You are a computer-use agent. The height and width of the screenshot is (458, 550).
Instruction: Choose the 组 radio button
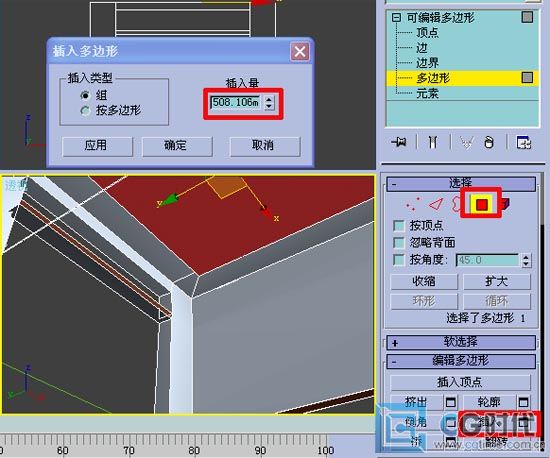tap(85, 95)
